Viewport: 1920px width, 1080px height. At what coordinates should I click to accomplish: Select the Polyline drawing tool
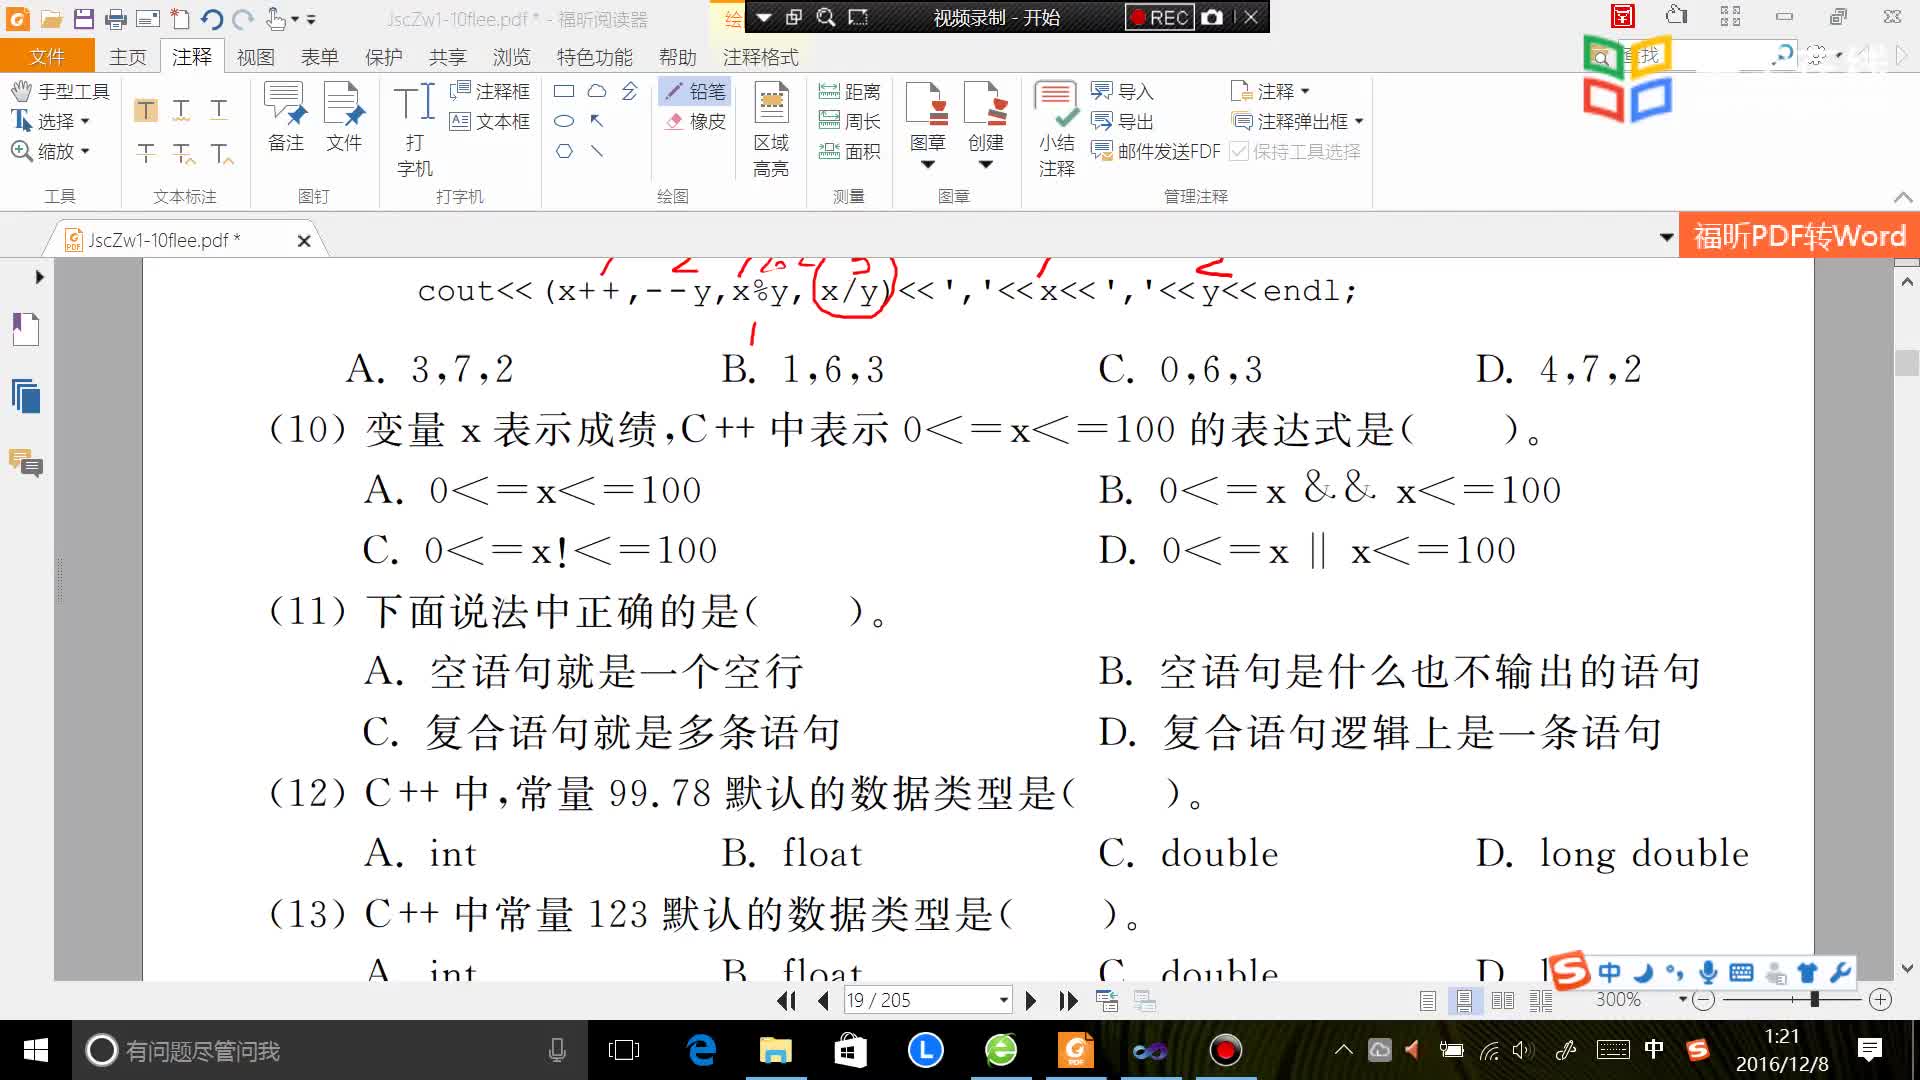pos(629,91)
